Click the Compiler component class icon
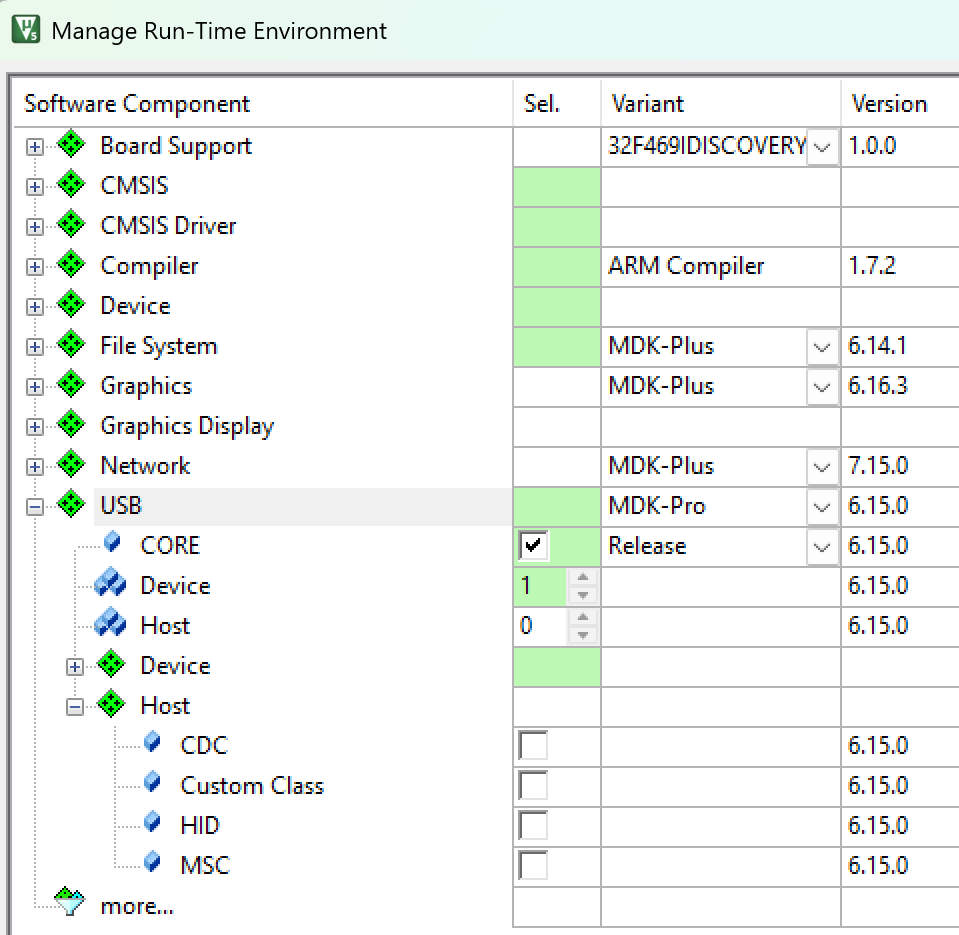Image resolution: width=959 pixels, height=935 pixels. click(x=72, y=264)
